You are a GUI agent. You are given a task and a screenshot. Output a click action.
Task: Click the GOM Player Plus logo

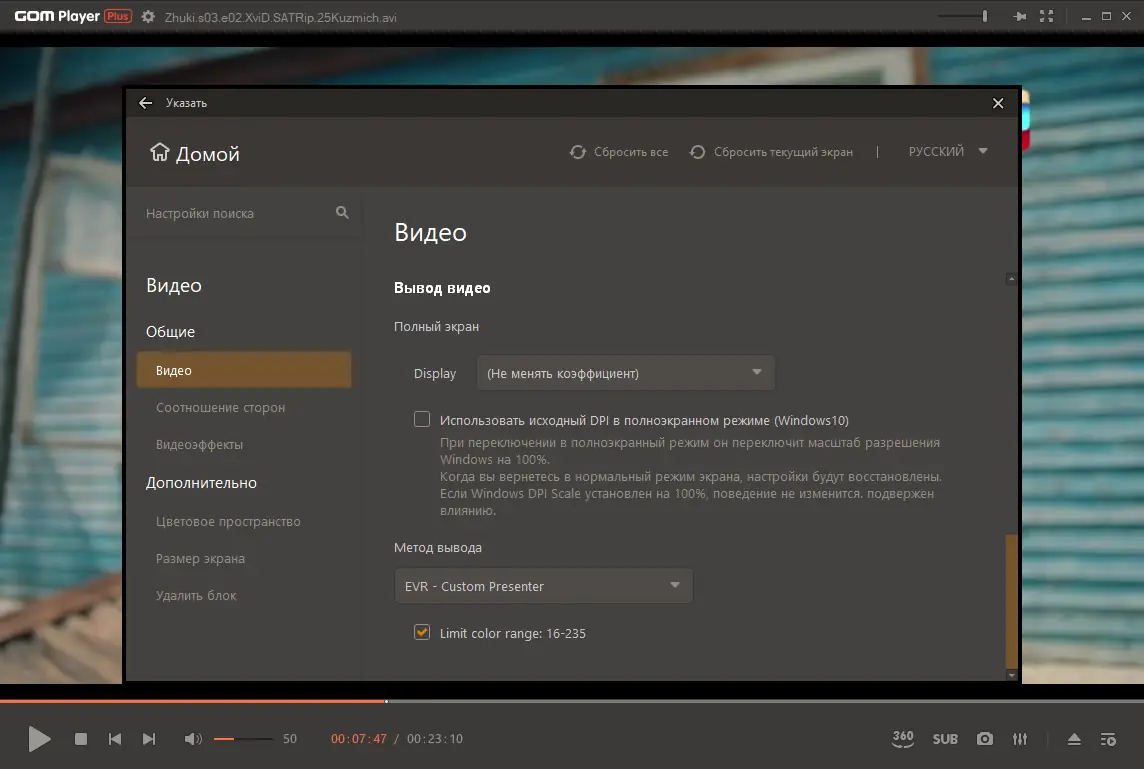click(73, 16)
